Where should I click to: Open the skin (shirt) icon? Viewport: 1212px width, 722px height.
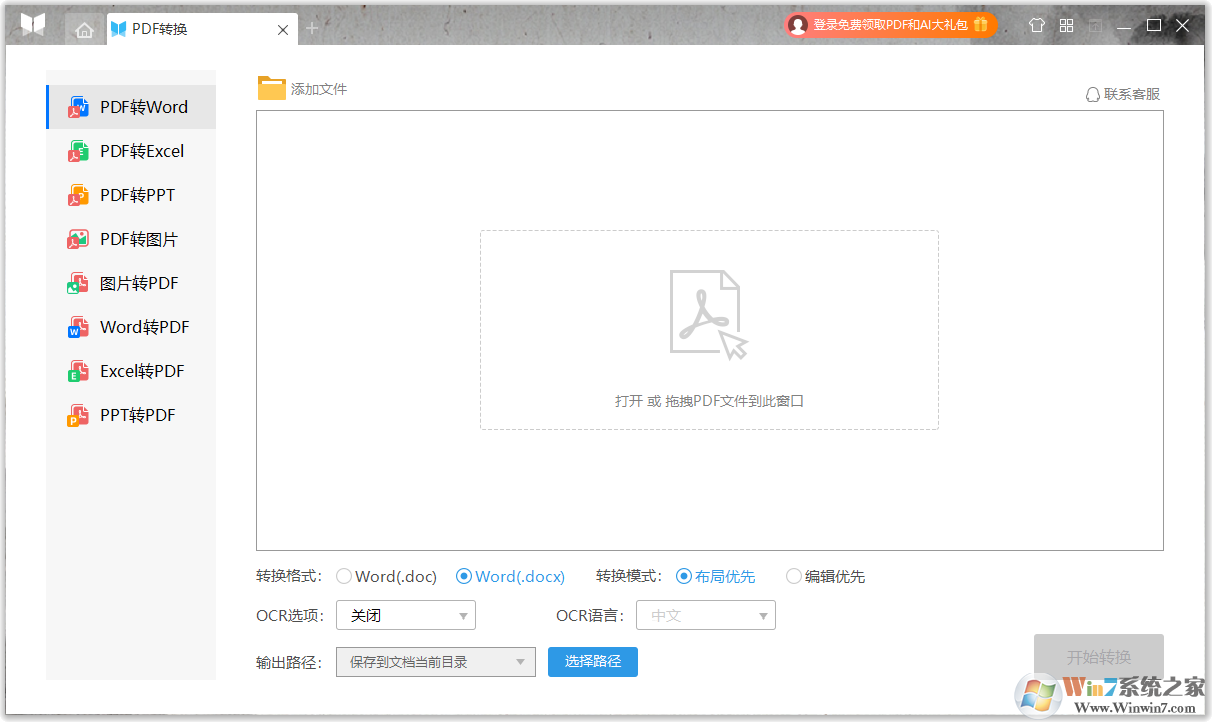pyautogui.click(x=1037, y=26)
